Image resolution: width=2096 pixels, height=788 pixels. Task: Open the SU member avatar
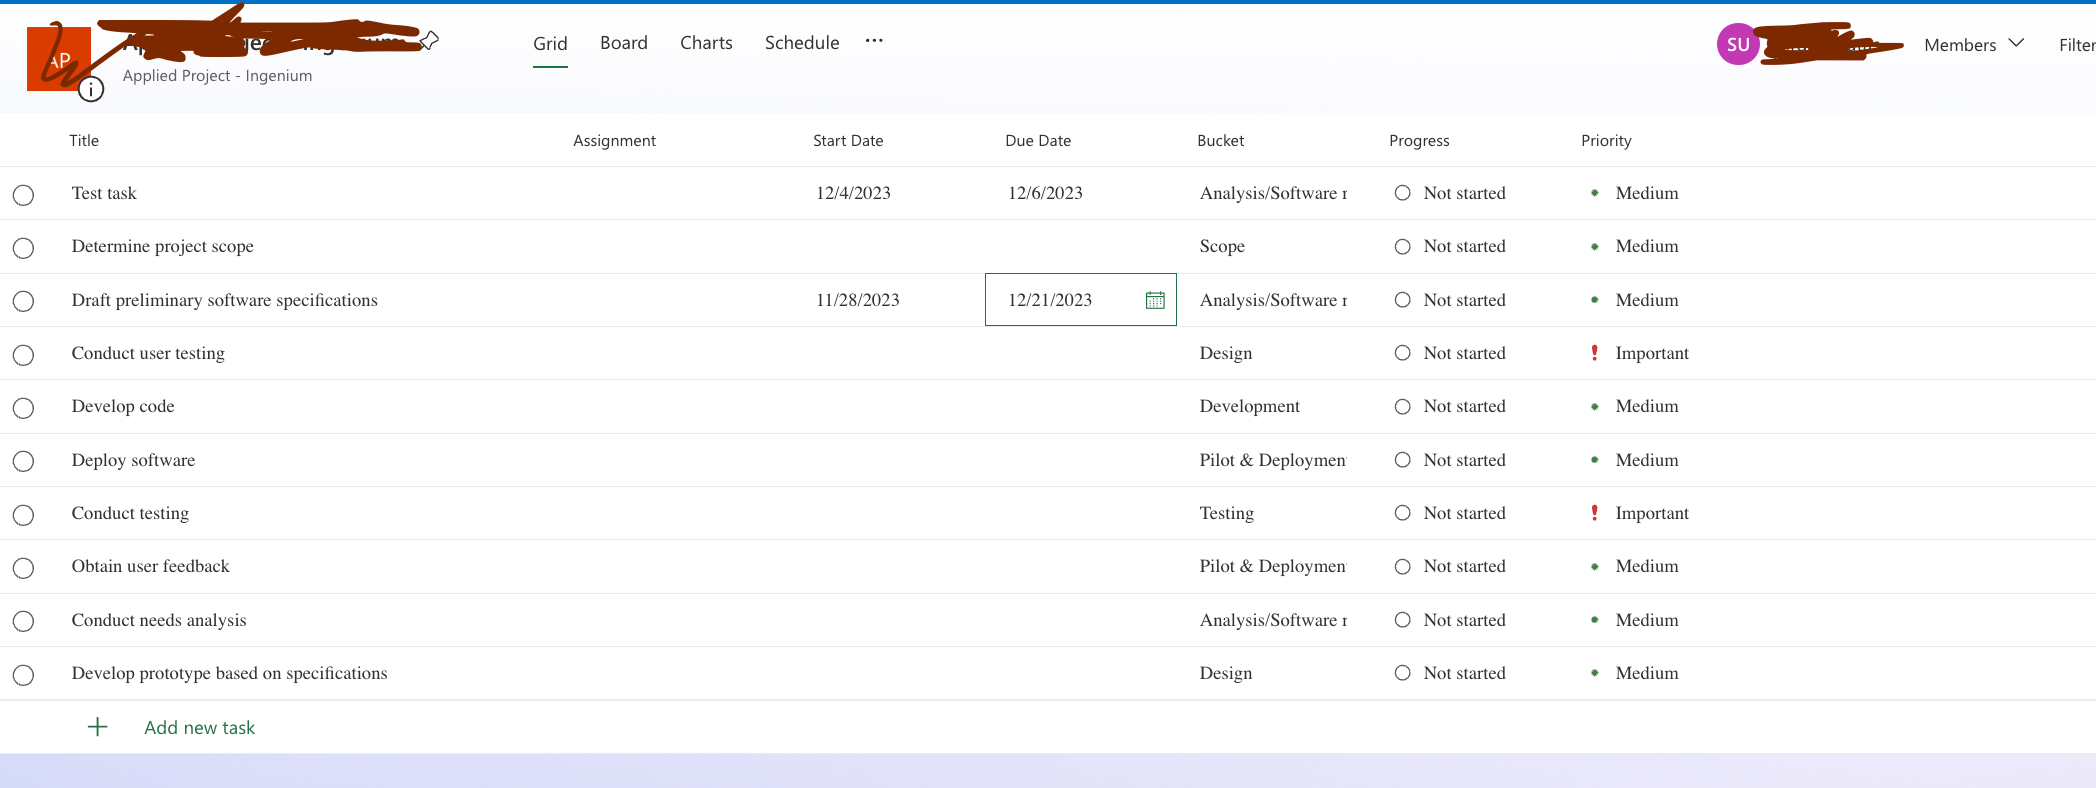[x=1738, y=45]
